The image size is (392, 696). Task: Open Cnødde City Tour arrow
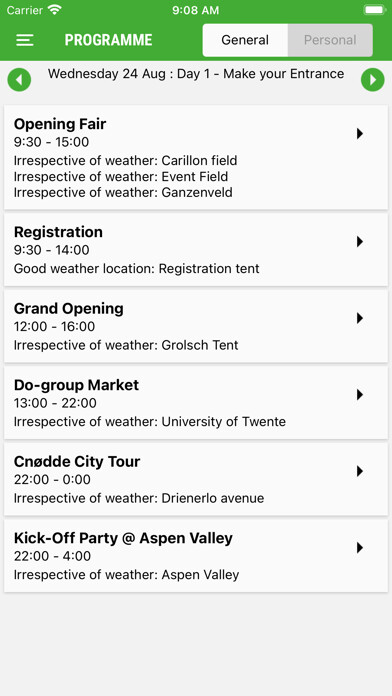360,471
